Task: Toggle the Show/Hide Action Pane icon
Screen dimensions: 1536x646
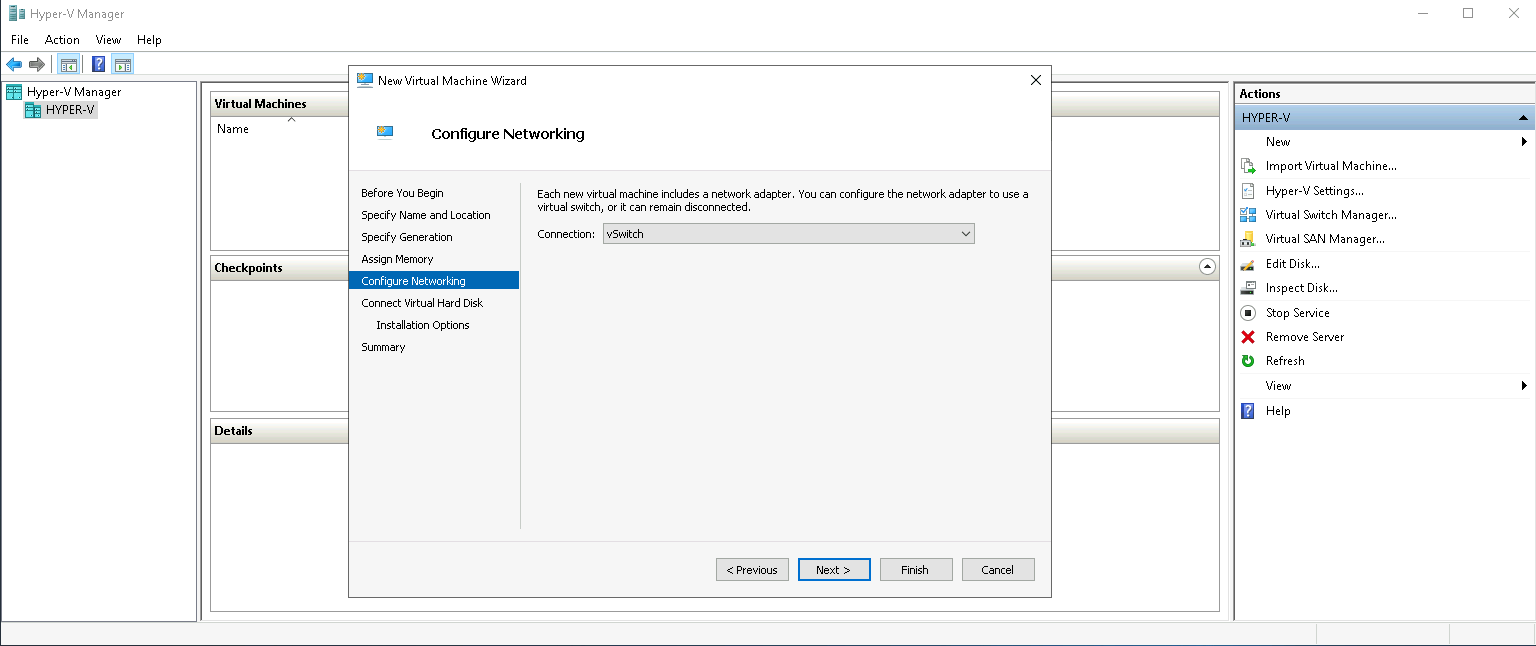Action: click(123, 65)
